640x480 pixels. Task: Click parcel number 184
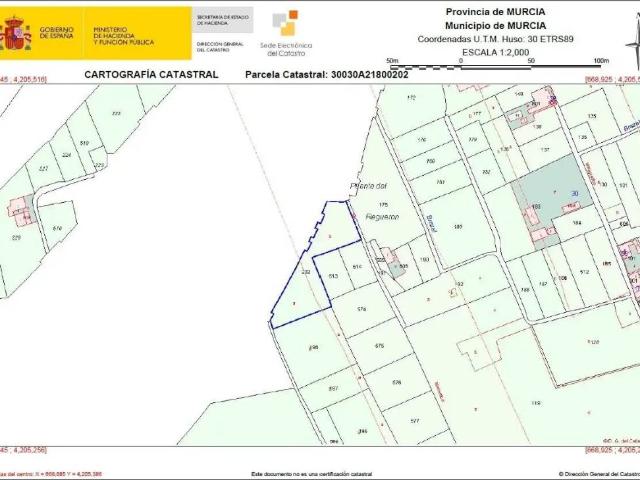(577, 223)
